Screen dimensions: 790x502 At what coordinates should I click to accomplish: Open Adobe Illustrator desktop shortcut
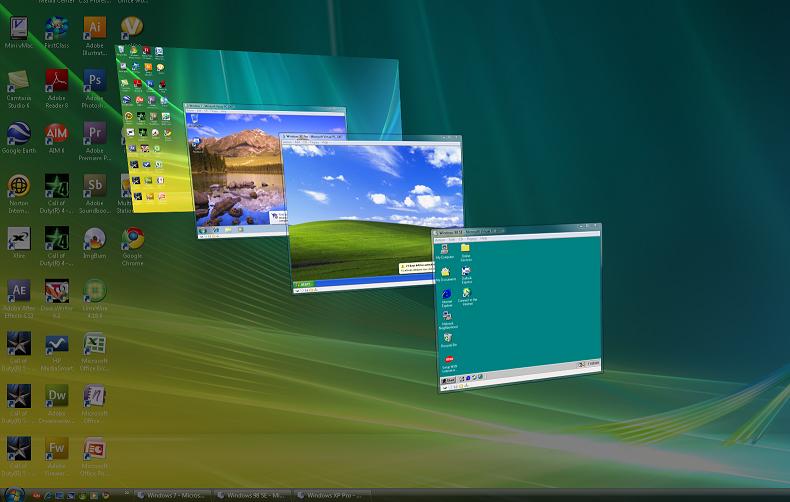(94, 35)
